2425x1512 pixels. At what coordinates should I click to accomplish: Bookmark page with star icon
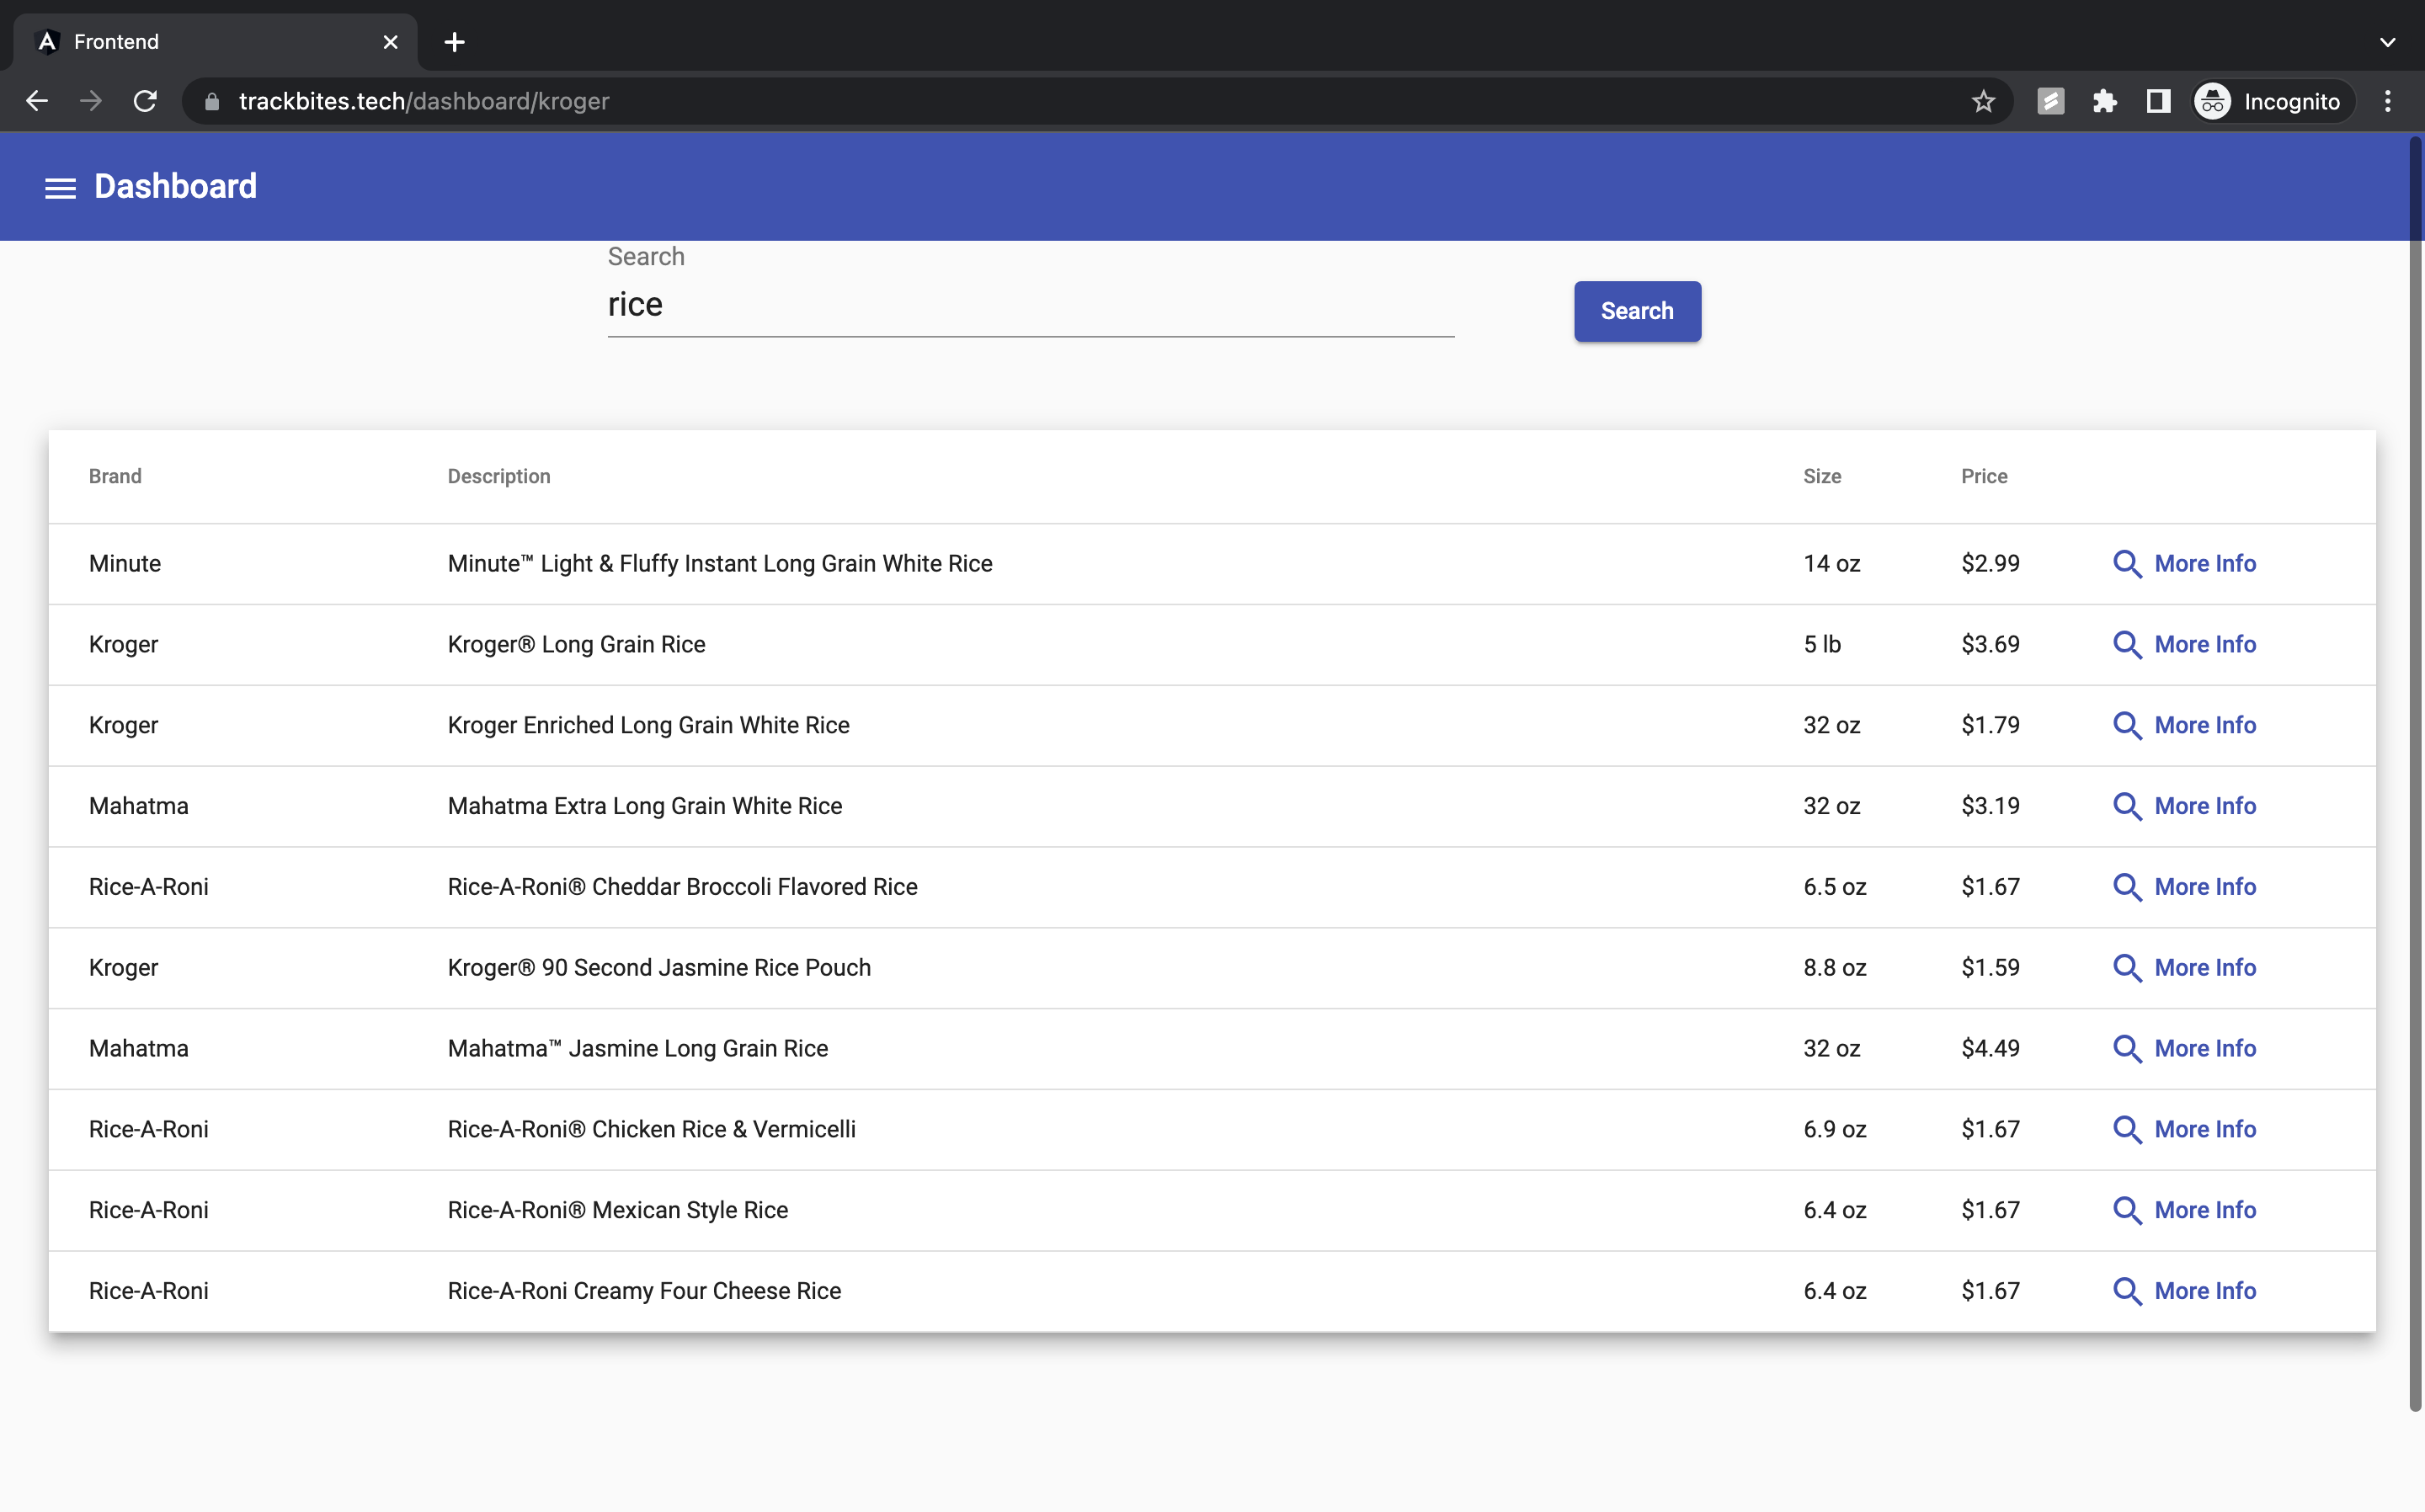click(x=1983, y=101)
